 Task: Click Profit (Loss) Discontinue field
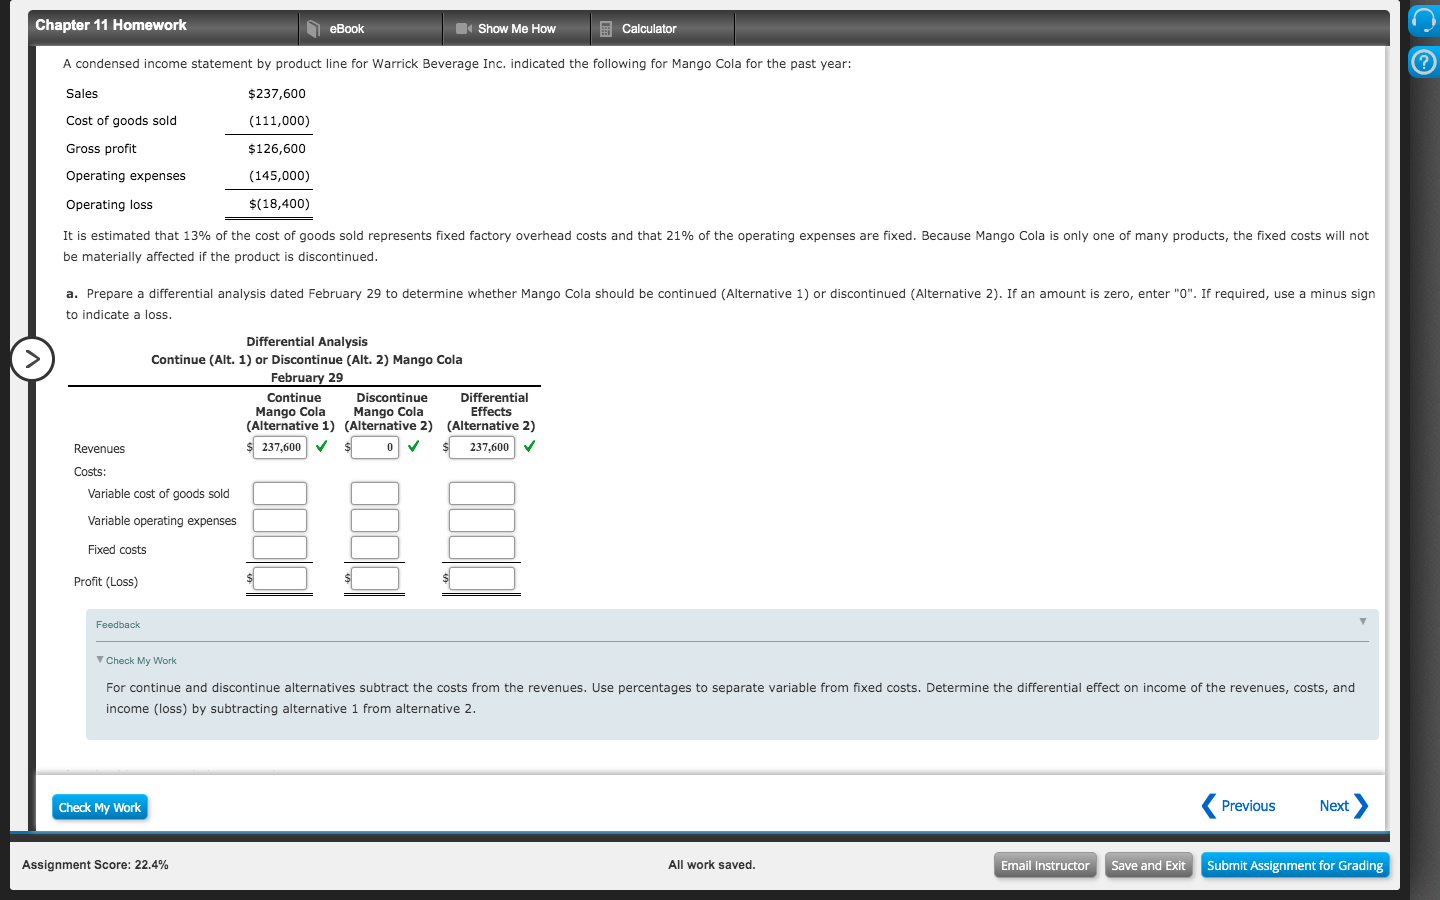pyautogui.click(x=375, y=578)
